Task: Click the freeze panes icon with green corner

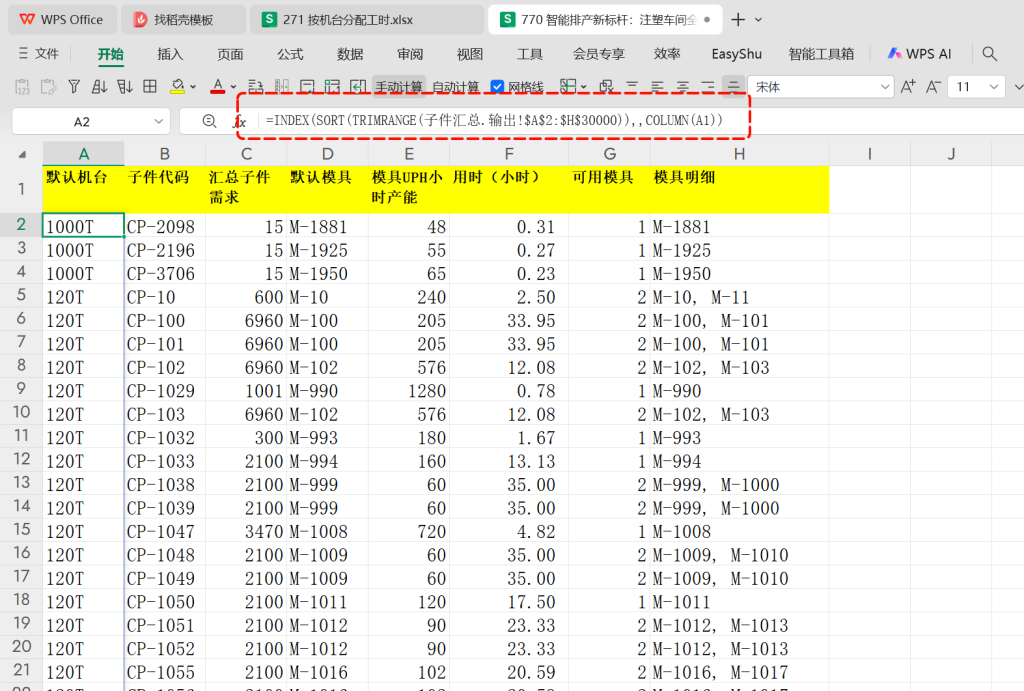Action: tap(332, 87)
